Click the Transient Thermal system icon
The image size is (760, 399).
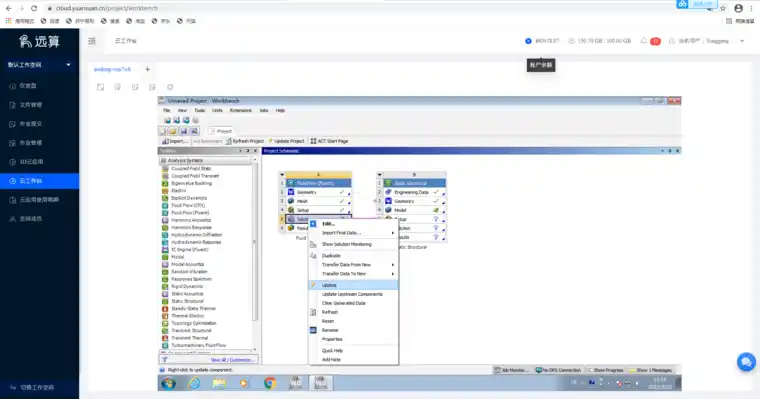click(x=165, y=338)
